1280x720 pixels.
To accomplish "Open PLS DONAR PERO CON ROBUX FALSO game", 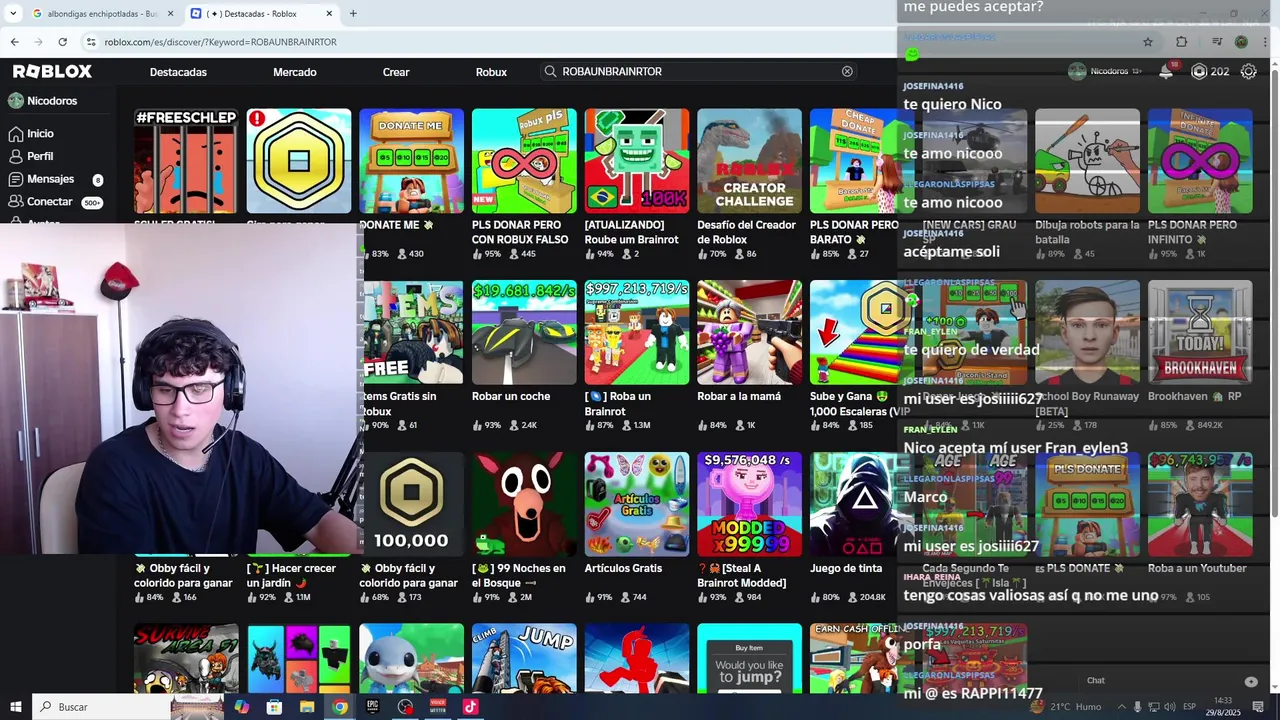I will point(524,160).
